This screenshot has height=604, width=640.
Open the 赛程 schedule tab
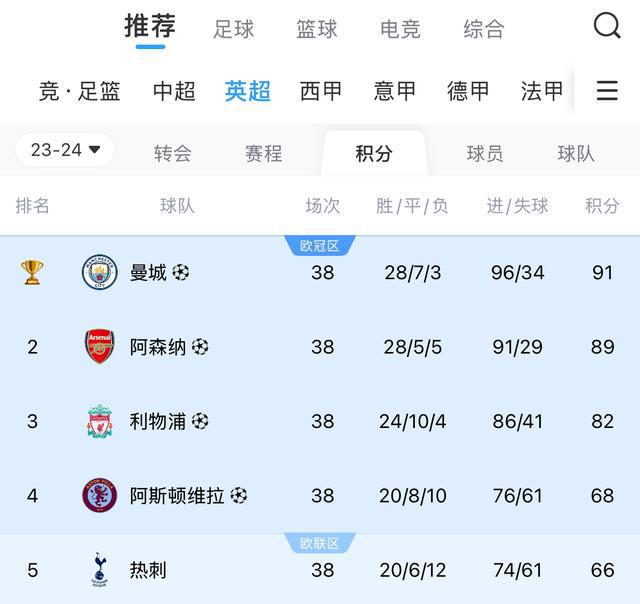pyautogui.click(x=263, y=153)
